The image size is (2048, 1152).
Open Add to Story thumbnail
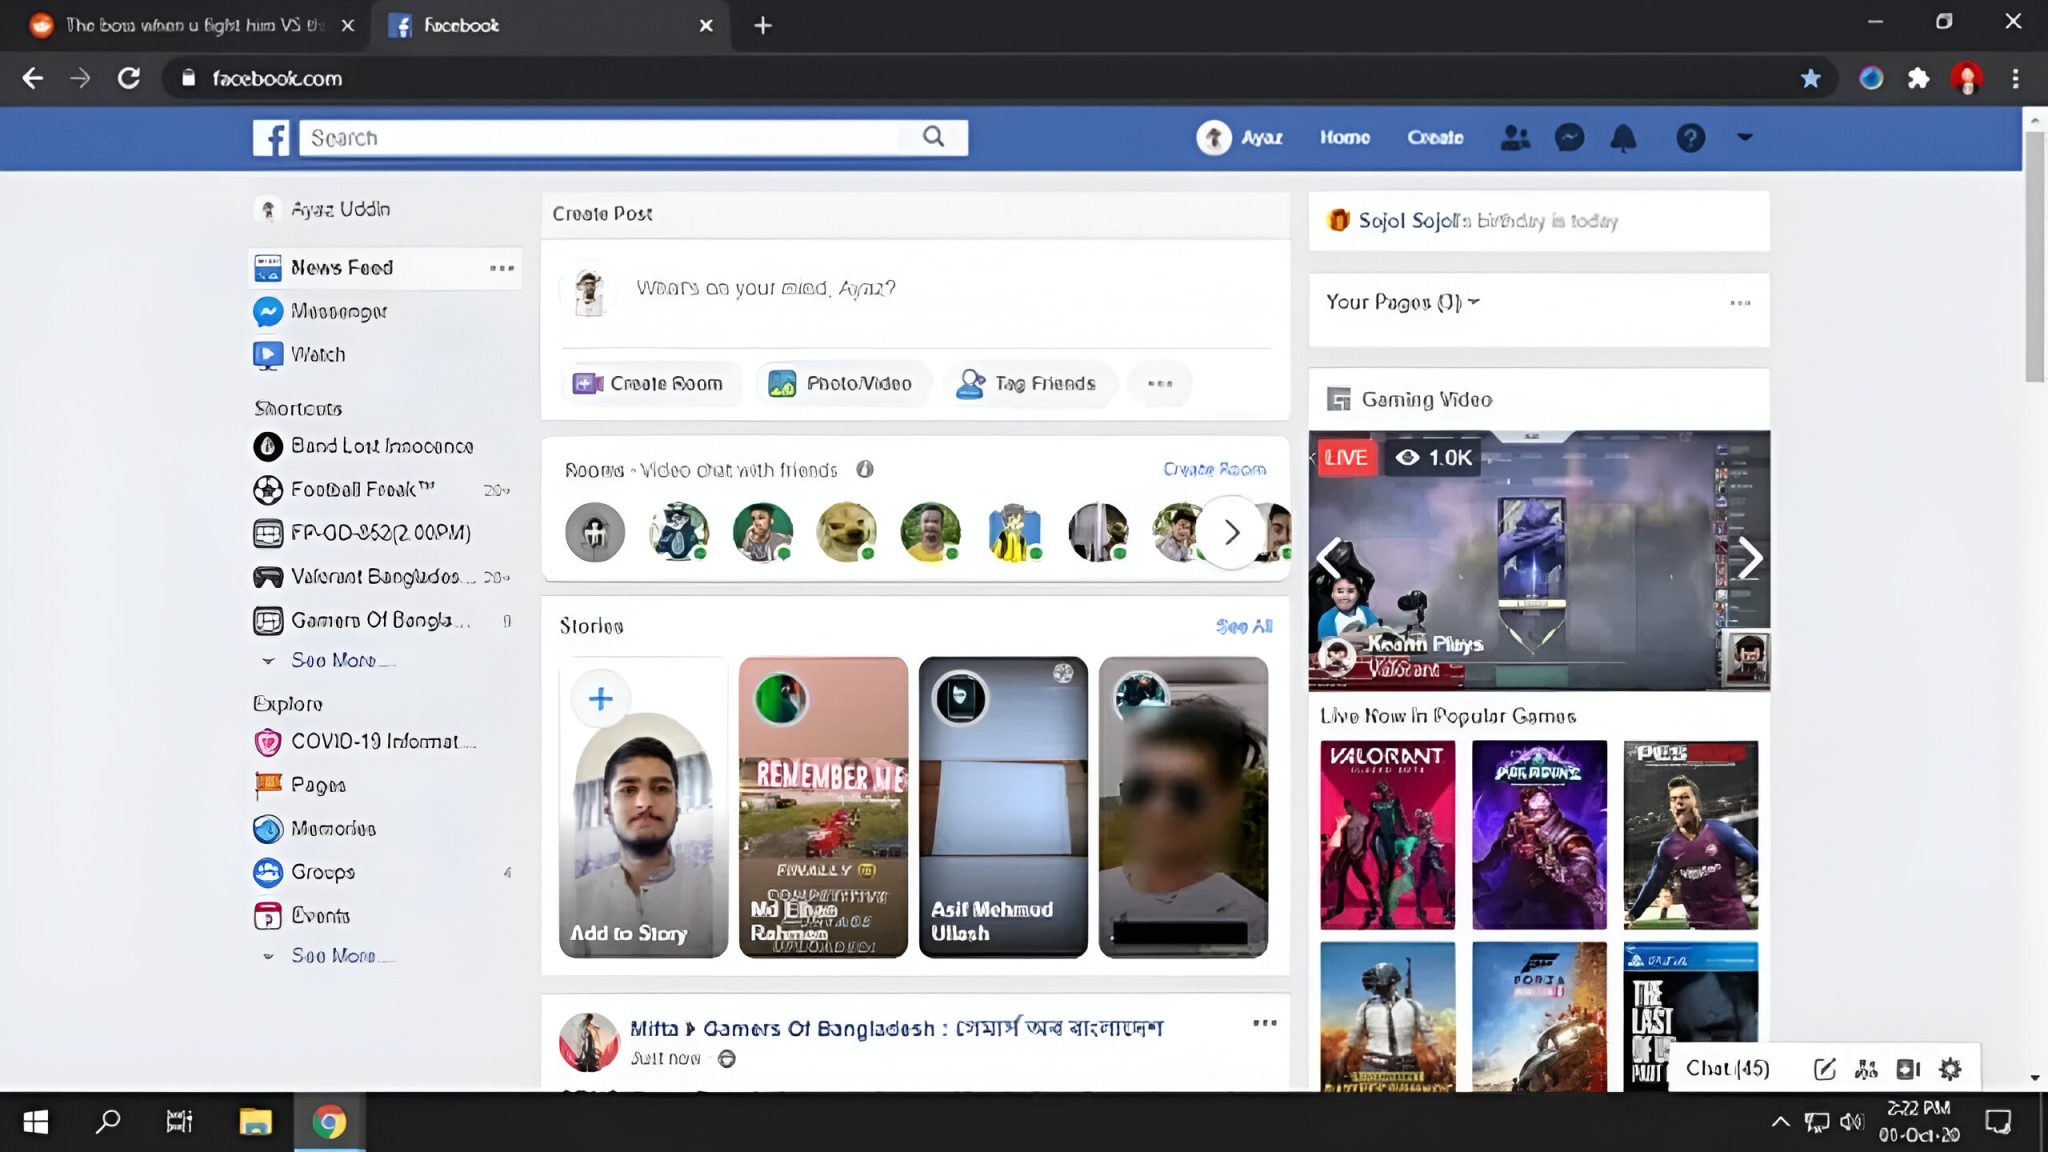[643, 806]
